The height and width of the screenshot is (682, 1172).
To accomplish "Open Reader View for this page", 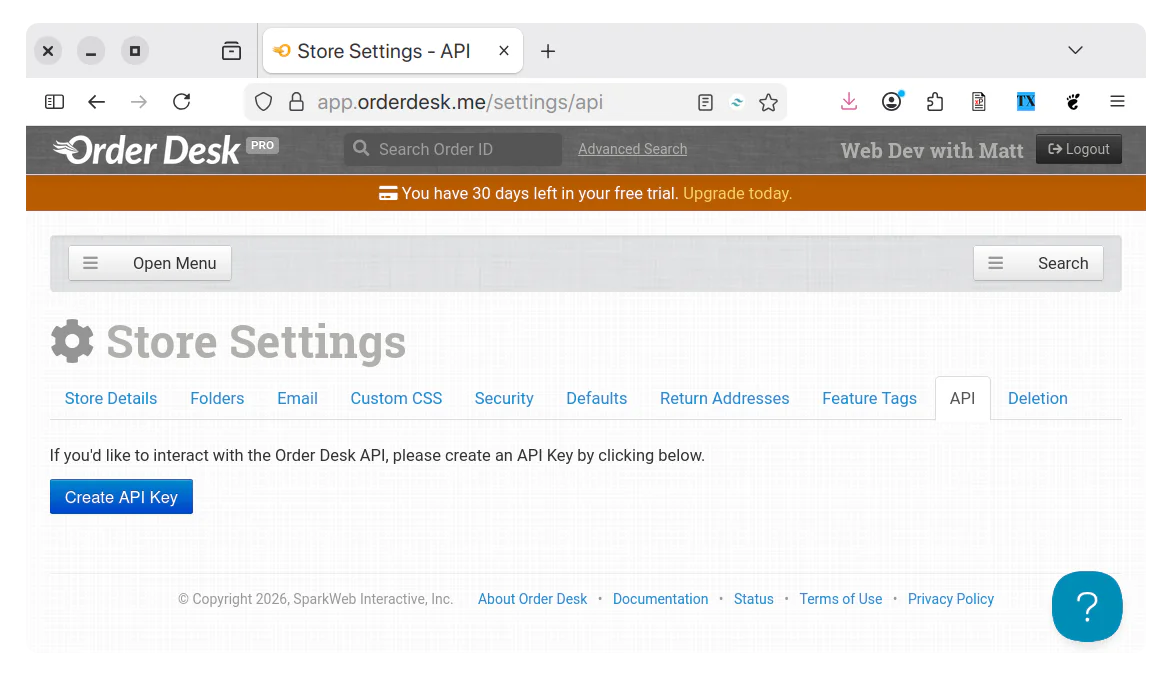I will [705, 101].
